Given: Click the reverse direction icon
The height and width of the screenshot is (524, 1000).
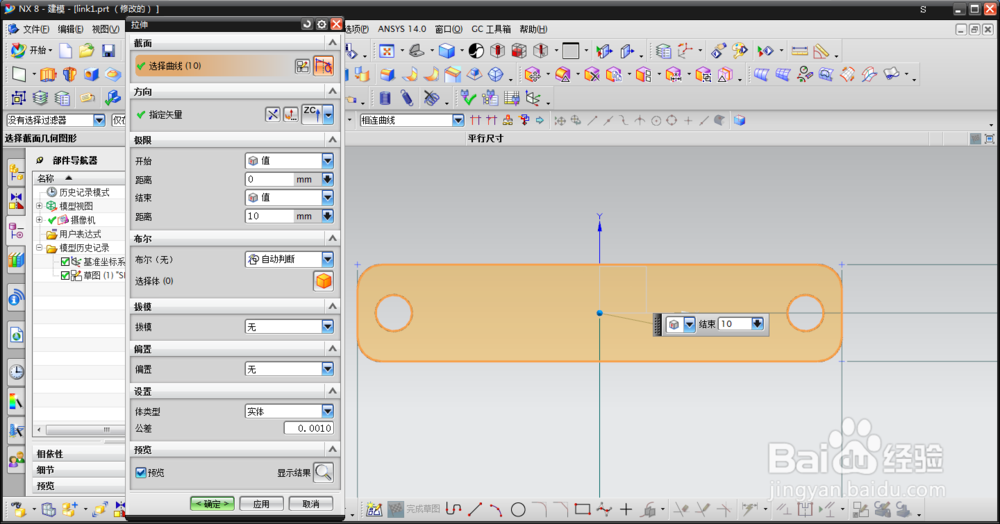Looking at the screenshot, I should click(x=272, y=115).
